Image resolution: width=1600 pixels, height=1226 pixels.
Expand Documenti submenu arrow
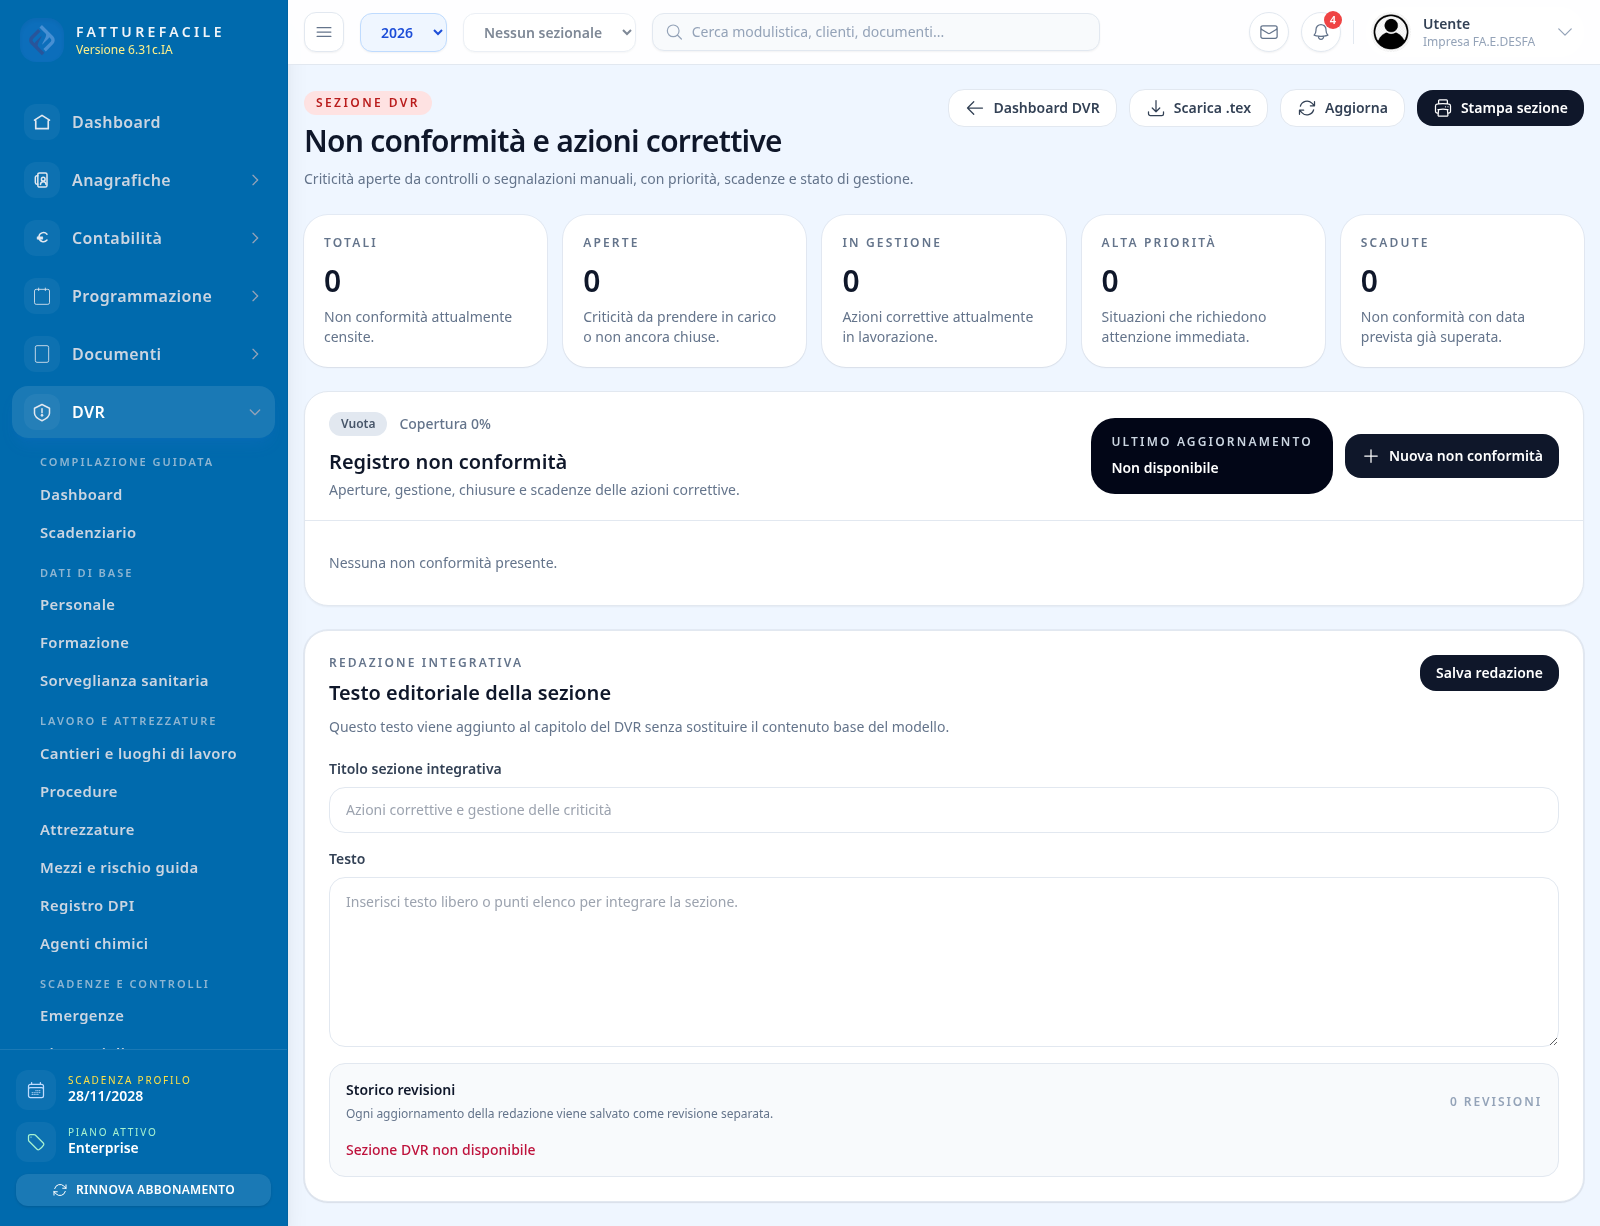coord(255,354)
